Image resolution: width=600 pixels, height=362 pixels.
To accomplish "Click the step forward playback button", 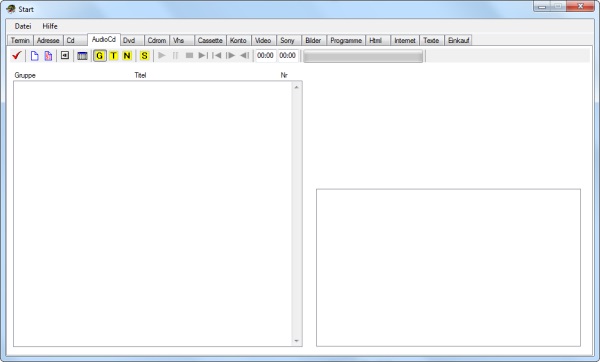I will [x=230, y=55].
